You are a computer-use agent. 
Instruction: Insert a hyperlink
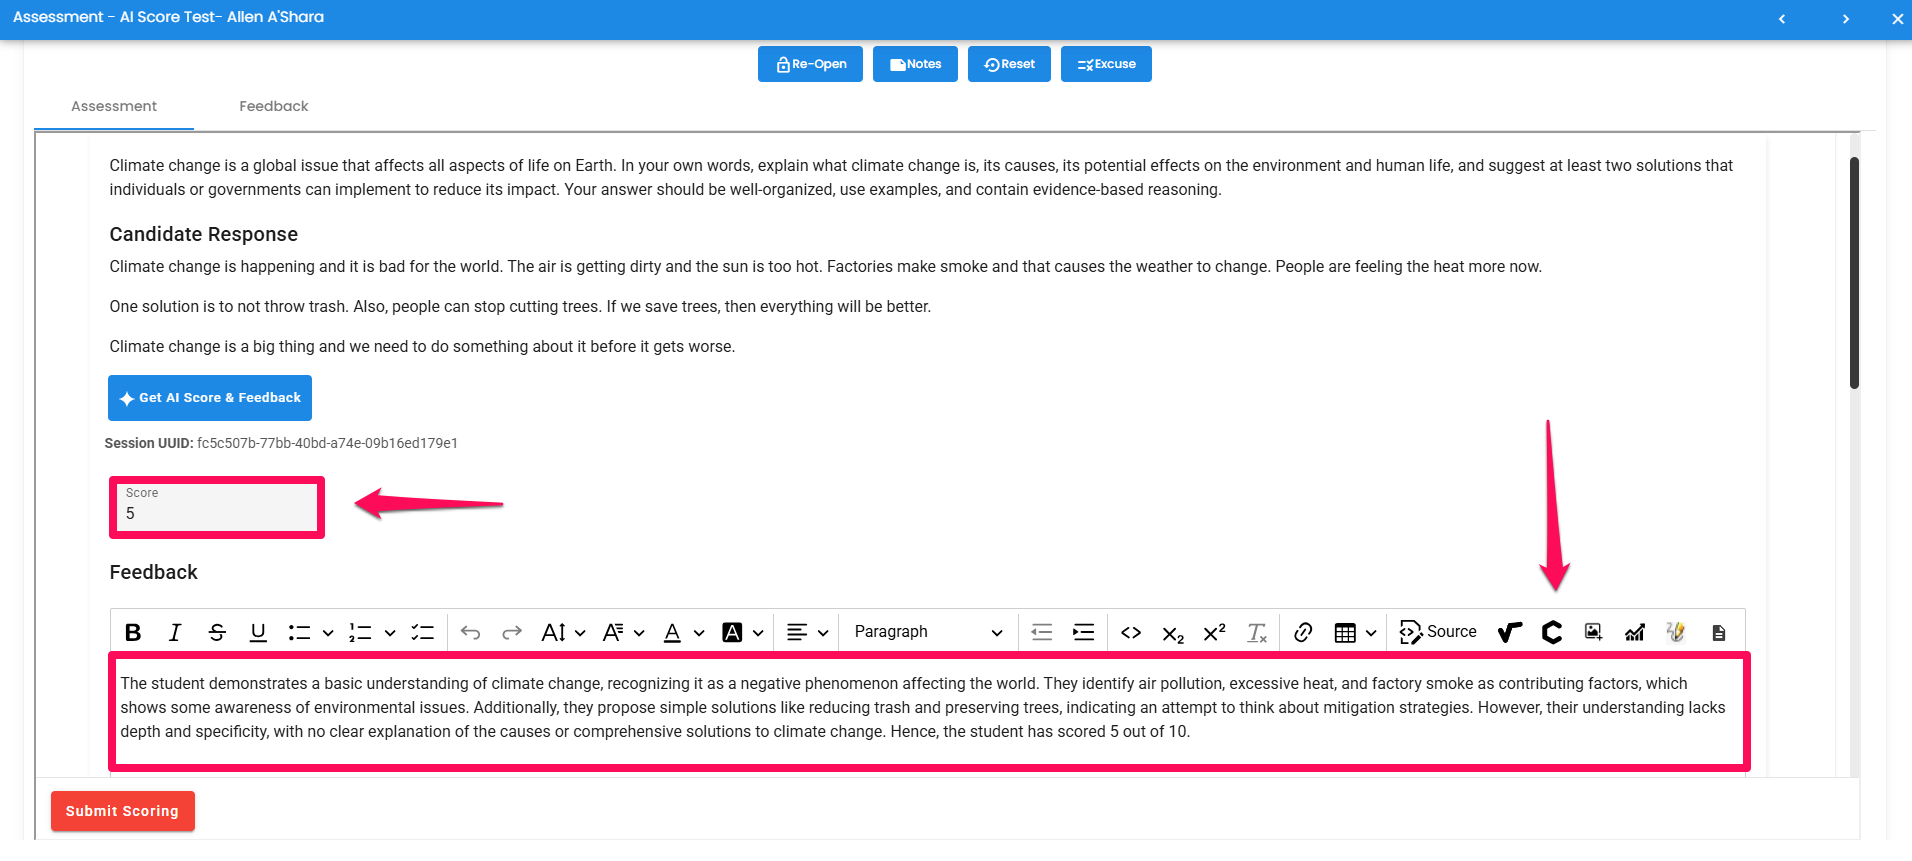click(1303, 632)
